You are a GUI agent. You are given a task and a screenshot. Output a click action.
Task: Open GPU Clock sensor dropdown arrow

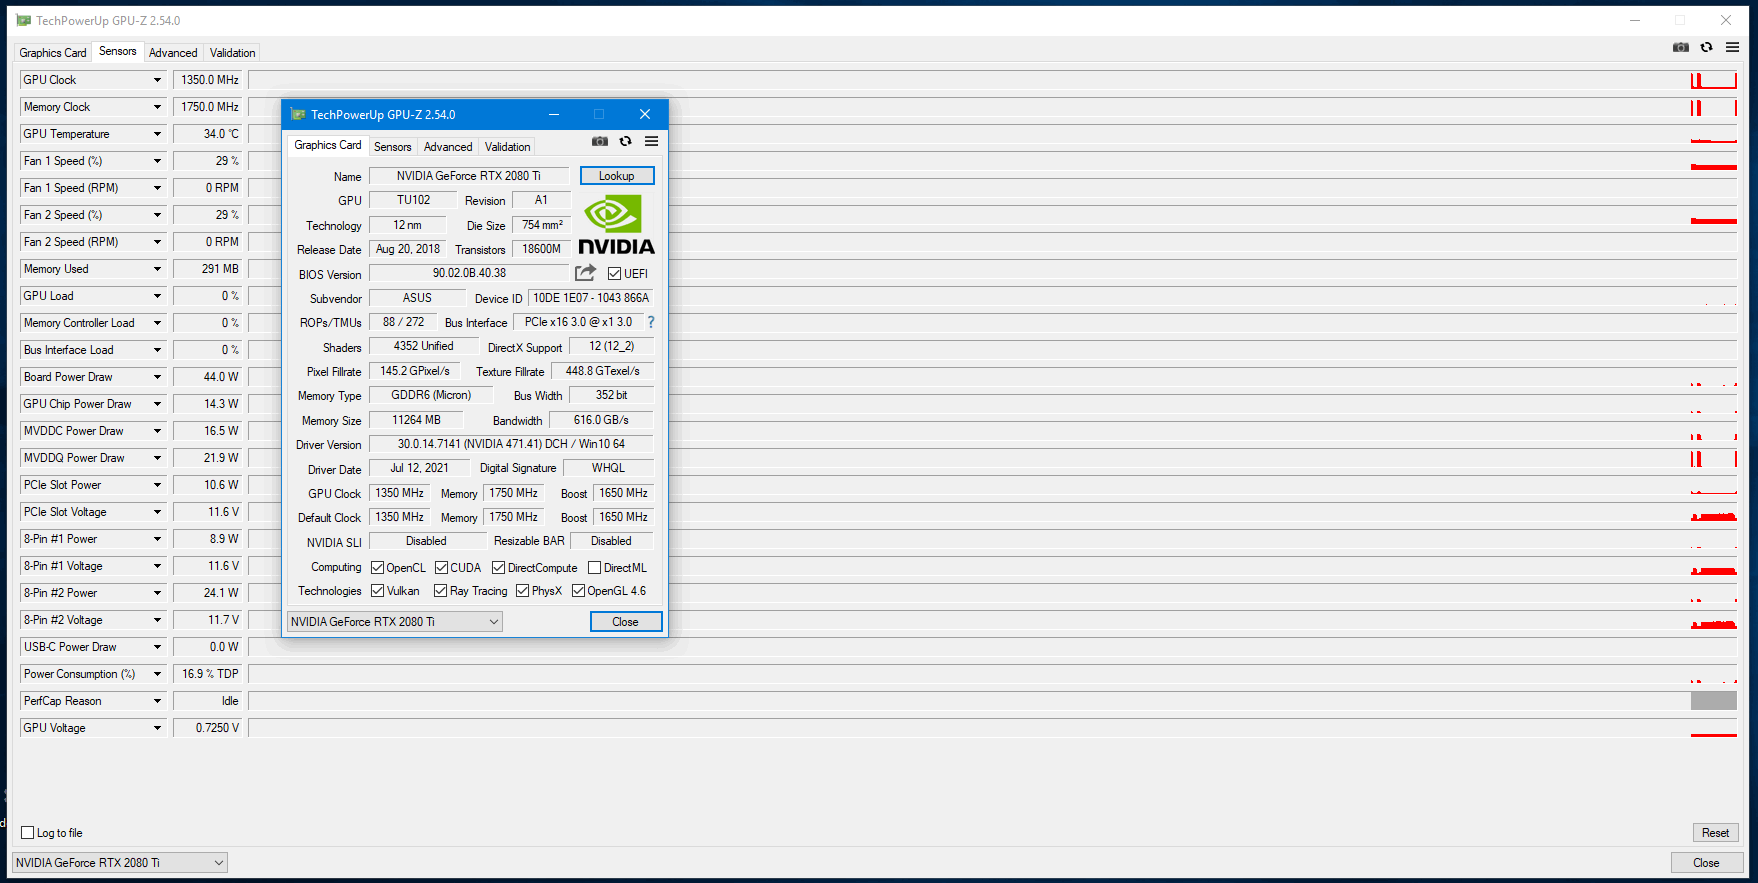(x=157, y=80)
